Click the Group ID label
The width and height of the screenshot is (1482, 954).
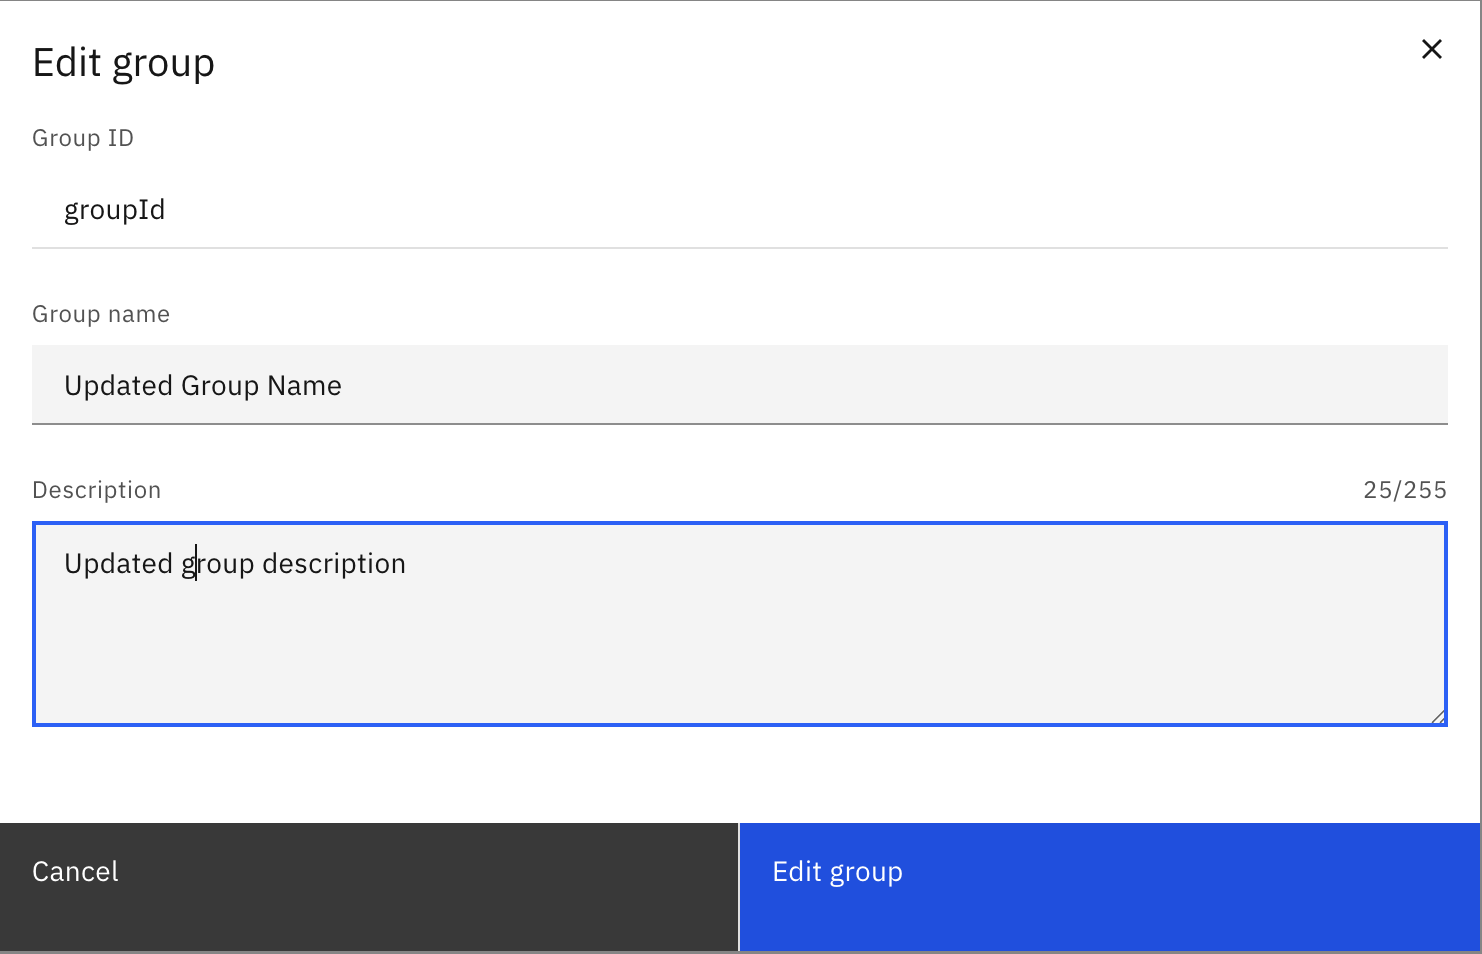(x=83, y=137)
